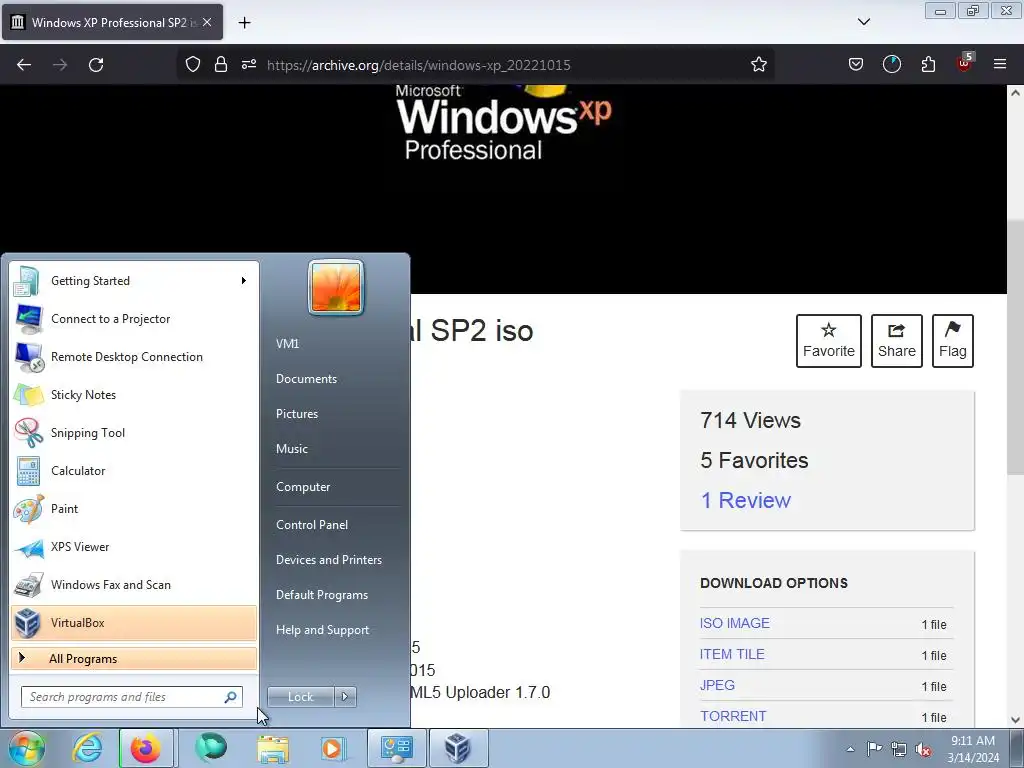Launch Calculator from the Start menu
1024x768 pixels.
pos(134,471)
